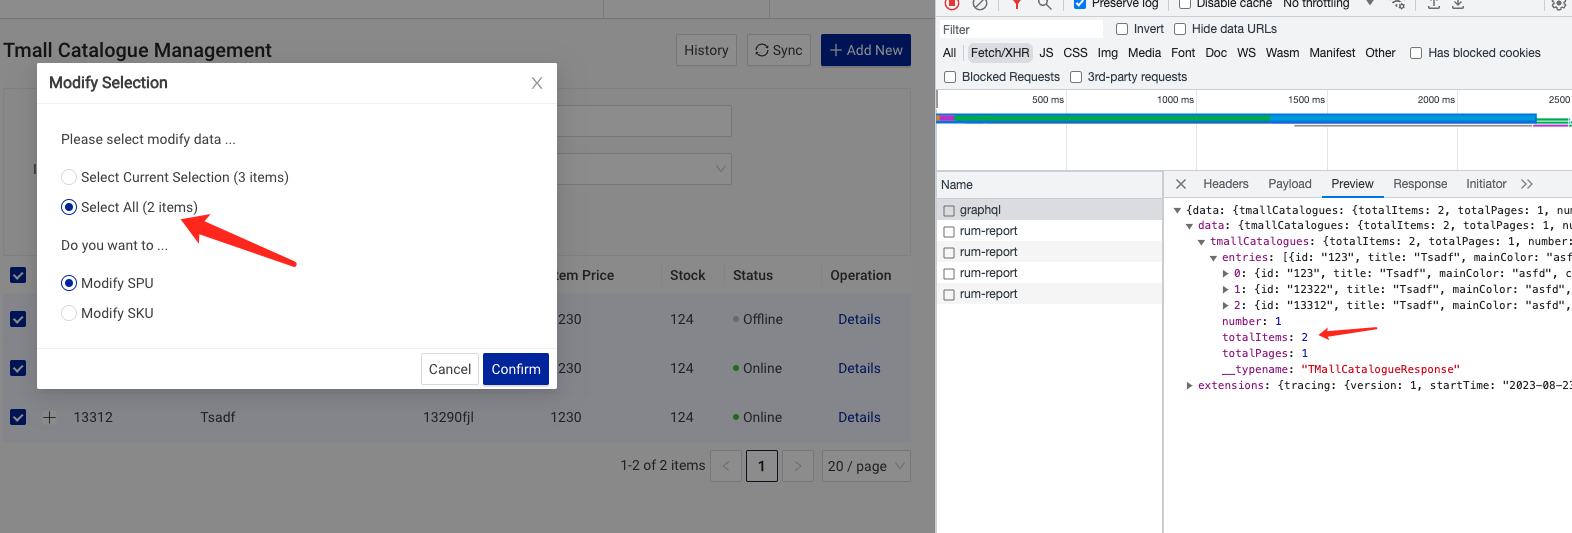Open network search via magnifier icon

[x=1044, y=4]
